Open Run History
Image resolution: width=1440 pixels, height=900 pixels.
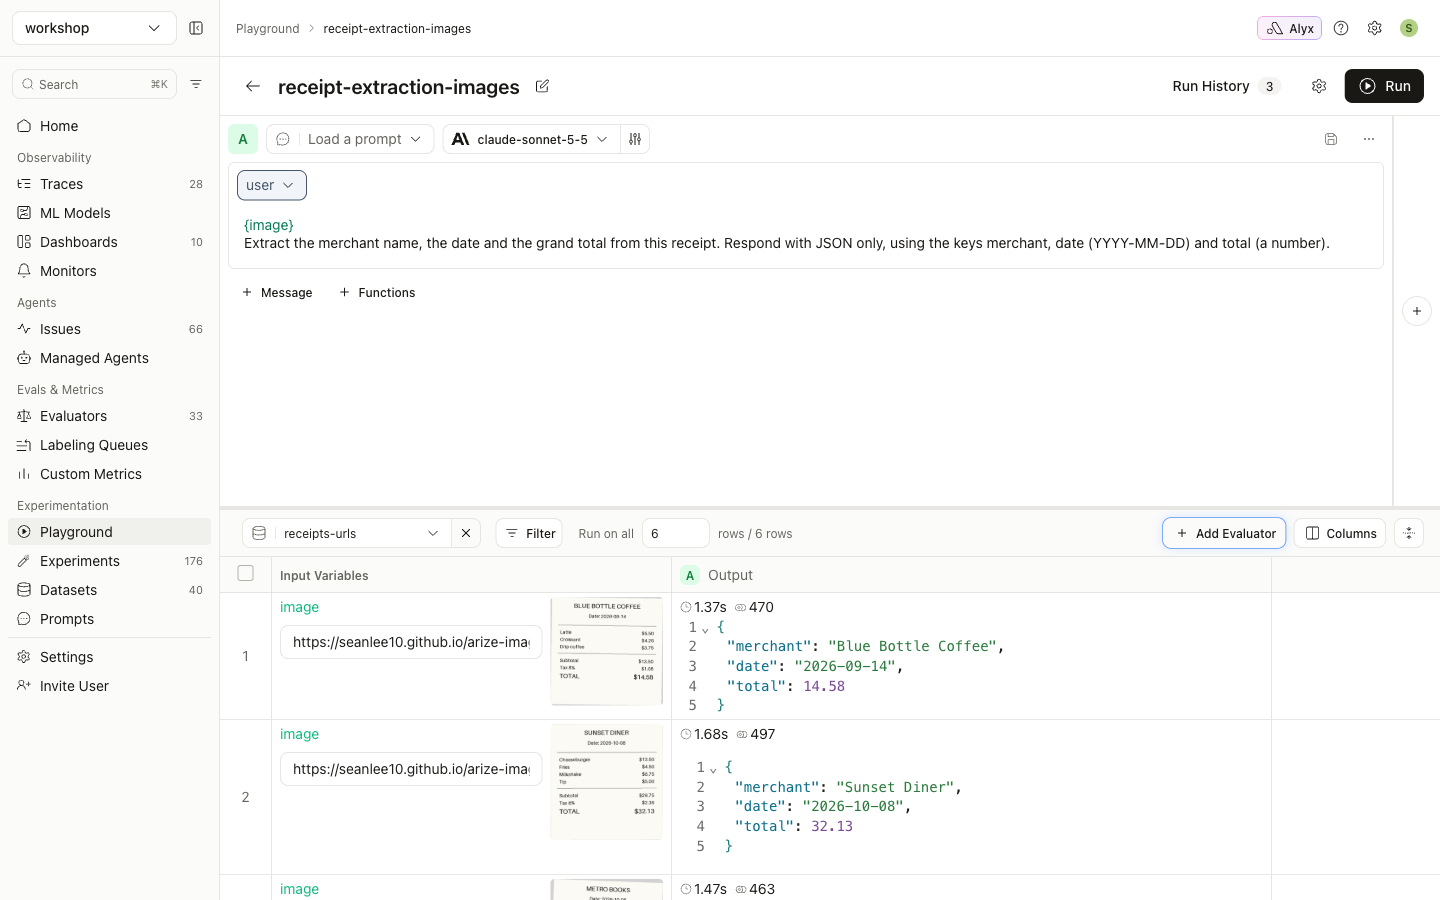[1226, 86]
